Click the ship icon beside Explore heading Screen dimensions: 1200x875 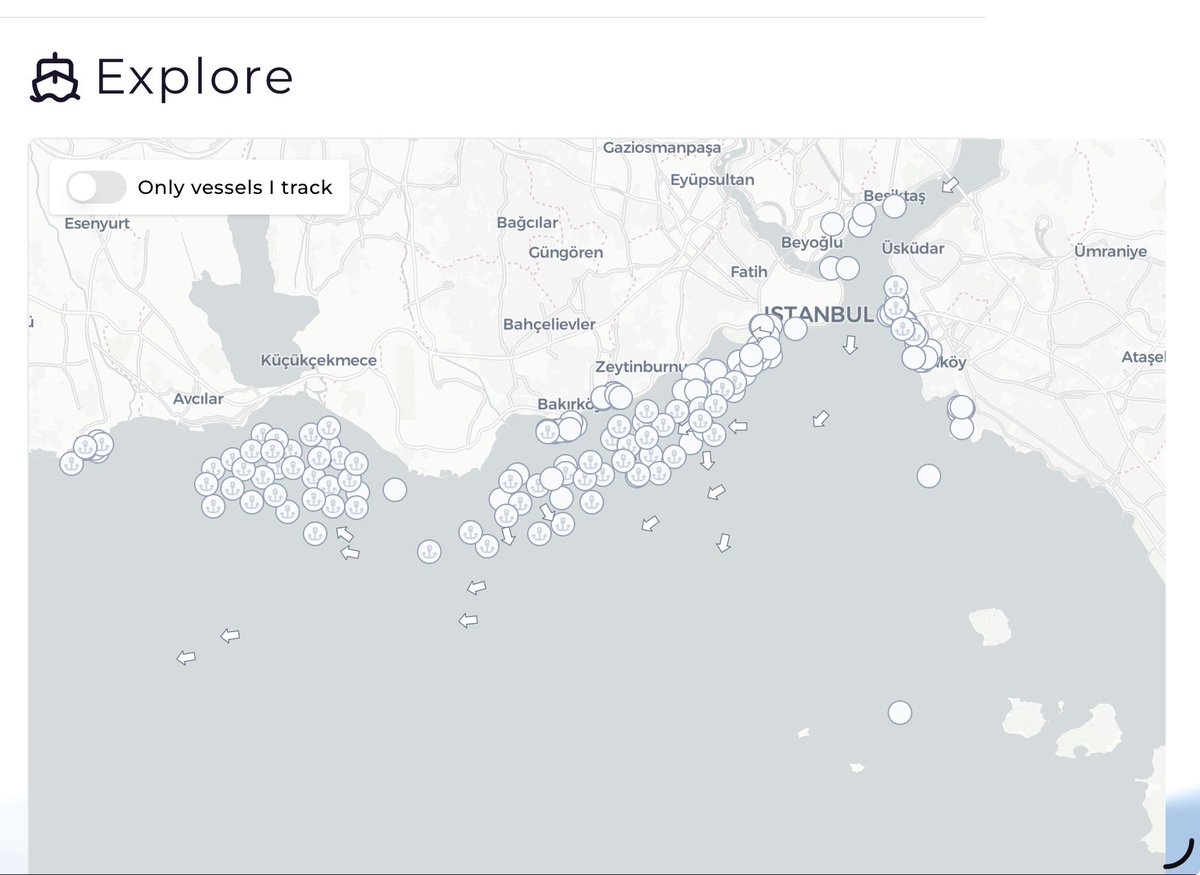[x=55, y=79]
